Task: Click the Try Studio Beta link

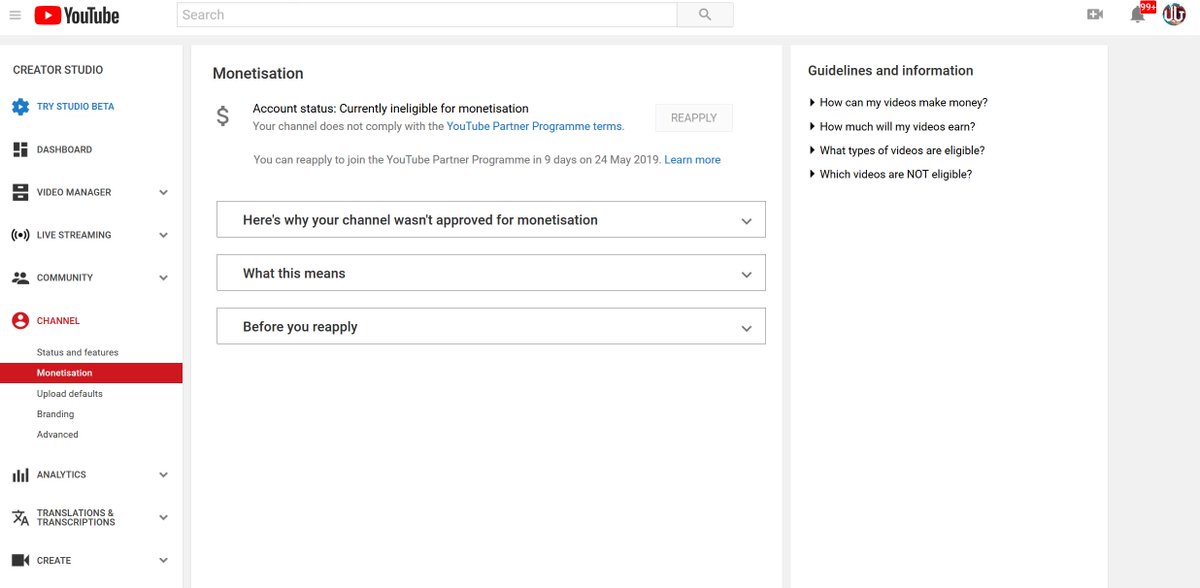Action: tap(76, 107)
